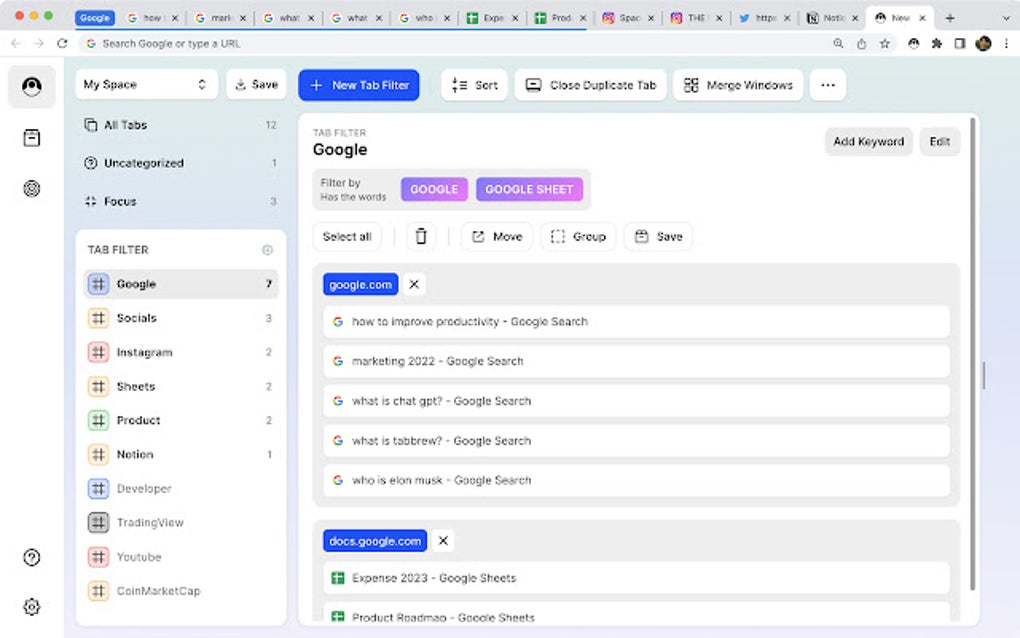1020x638 pixels.
Task: Remove the google.com group via its X
Action: 413,284
